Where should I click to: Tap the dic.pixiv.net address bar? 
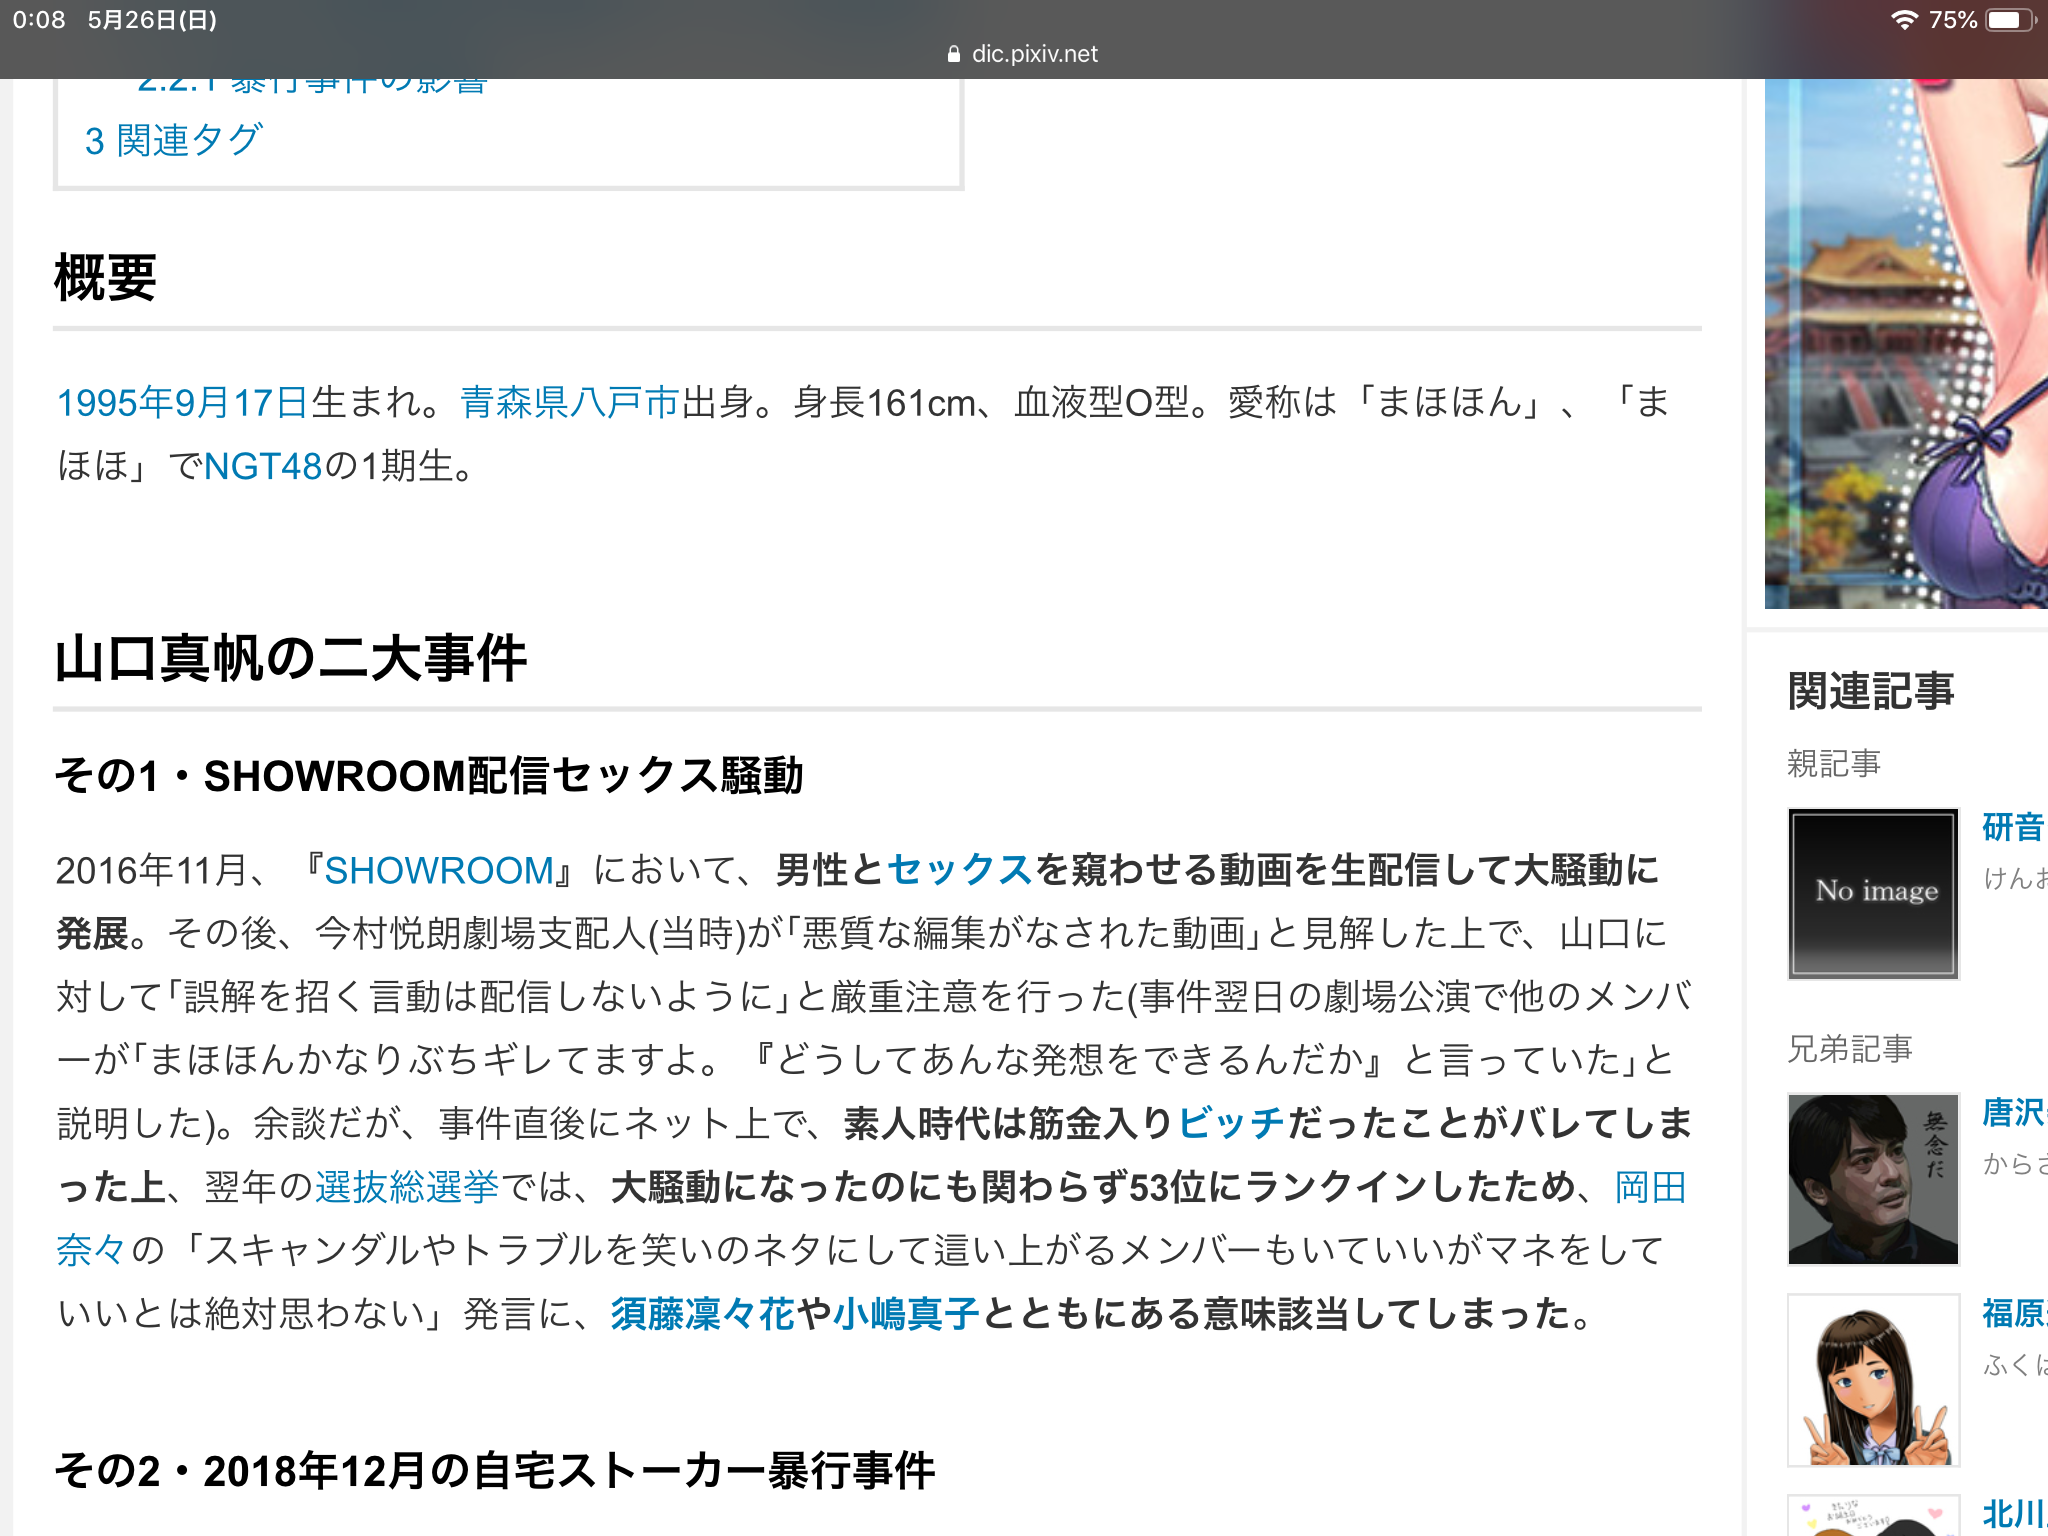pyautogui.click(x=1023, y=54)
